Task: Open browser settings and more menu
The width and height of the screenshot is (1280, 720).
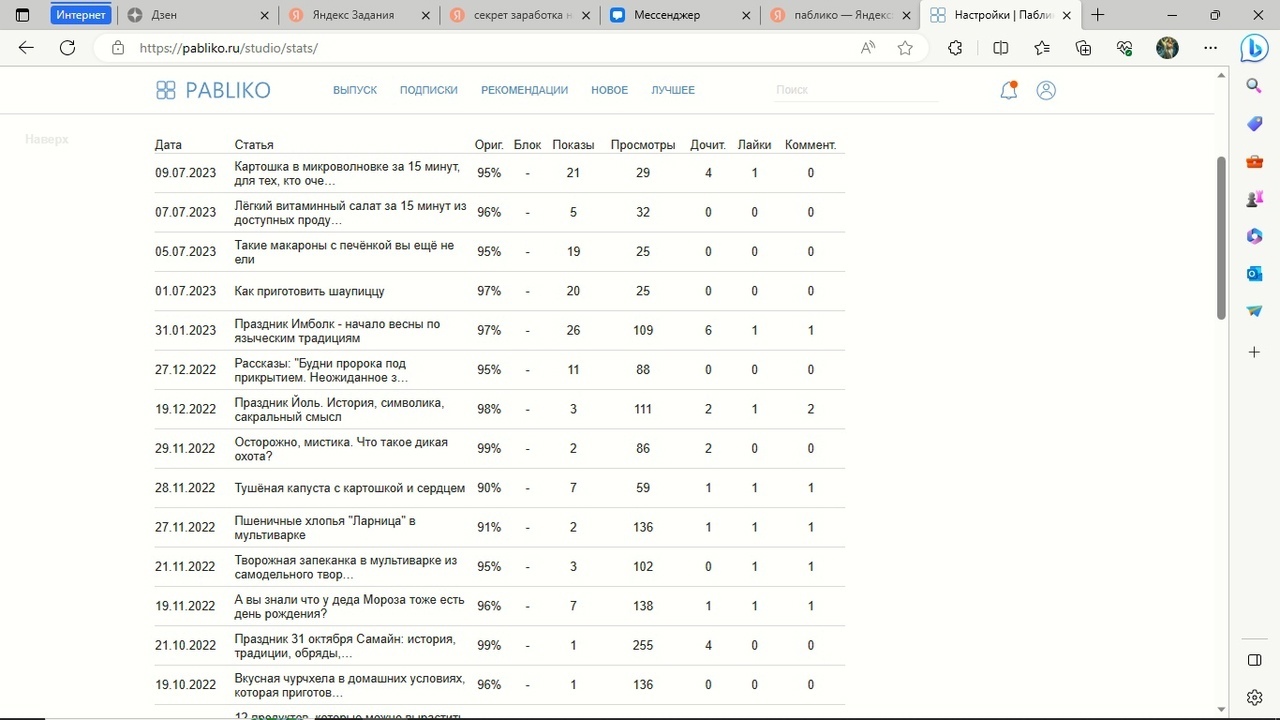Action: (1211, 48)
